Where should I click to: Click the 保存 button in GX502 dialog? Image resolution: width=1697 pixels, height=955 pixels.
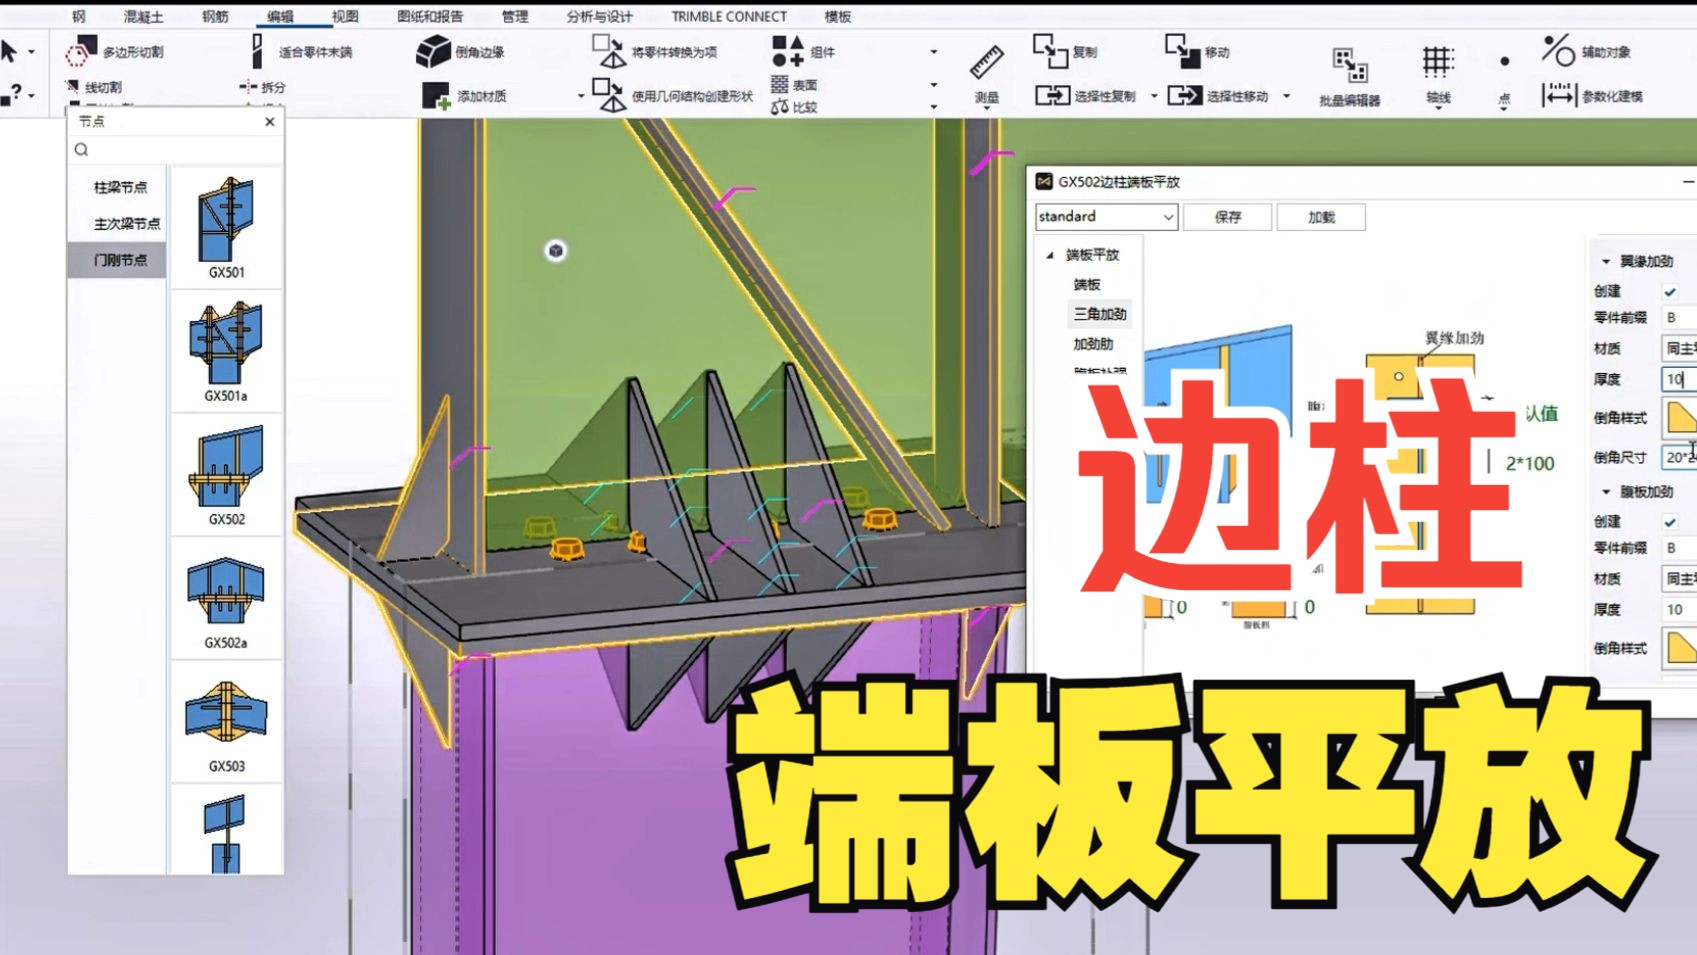click(1228, 217)
